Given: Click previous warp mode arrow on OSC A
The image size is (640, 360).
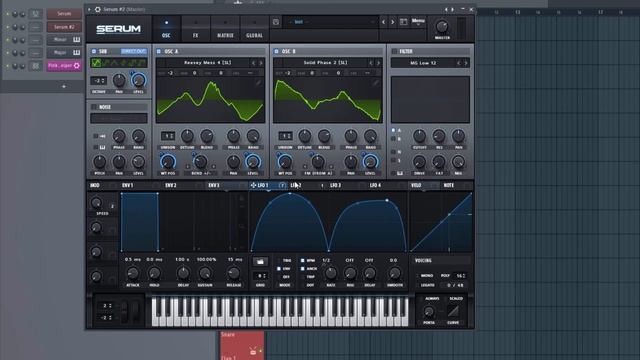Looking at the screenshot, I should tap(188, 167).
